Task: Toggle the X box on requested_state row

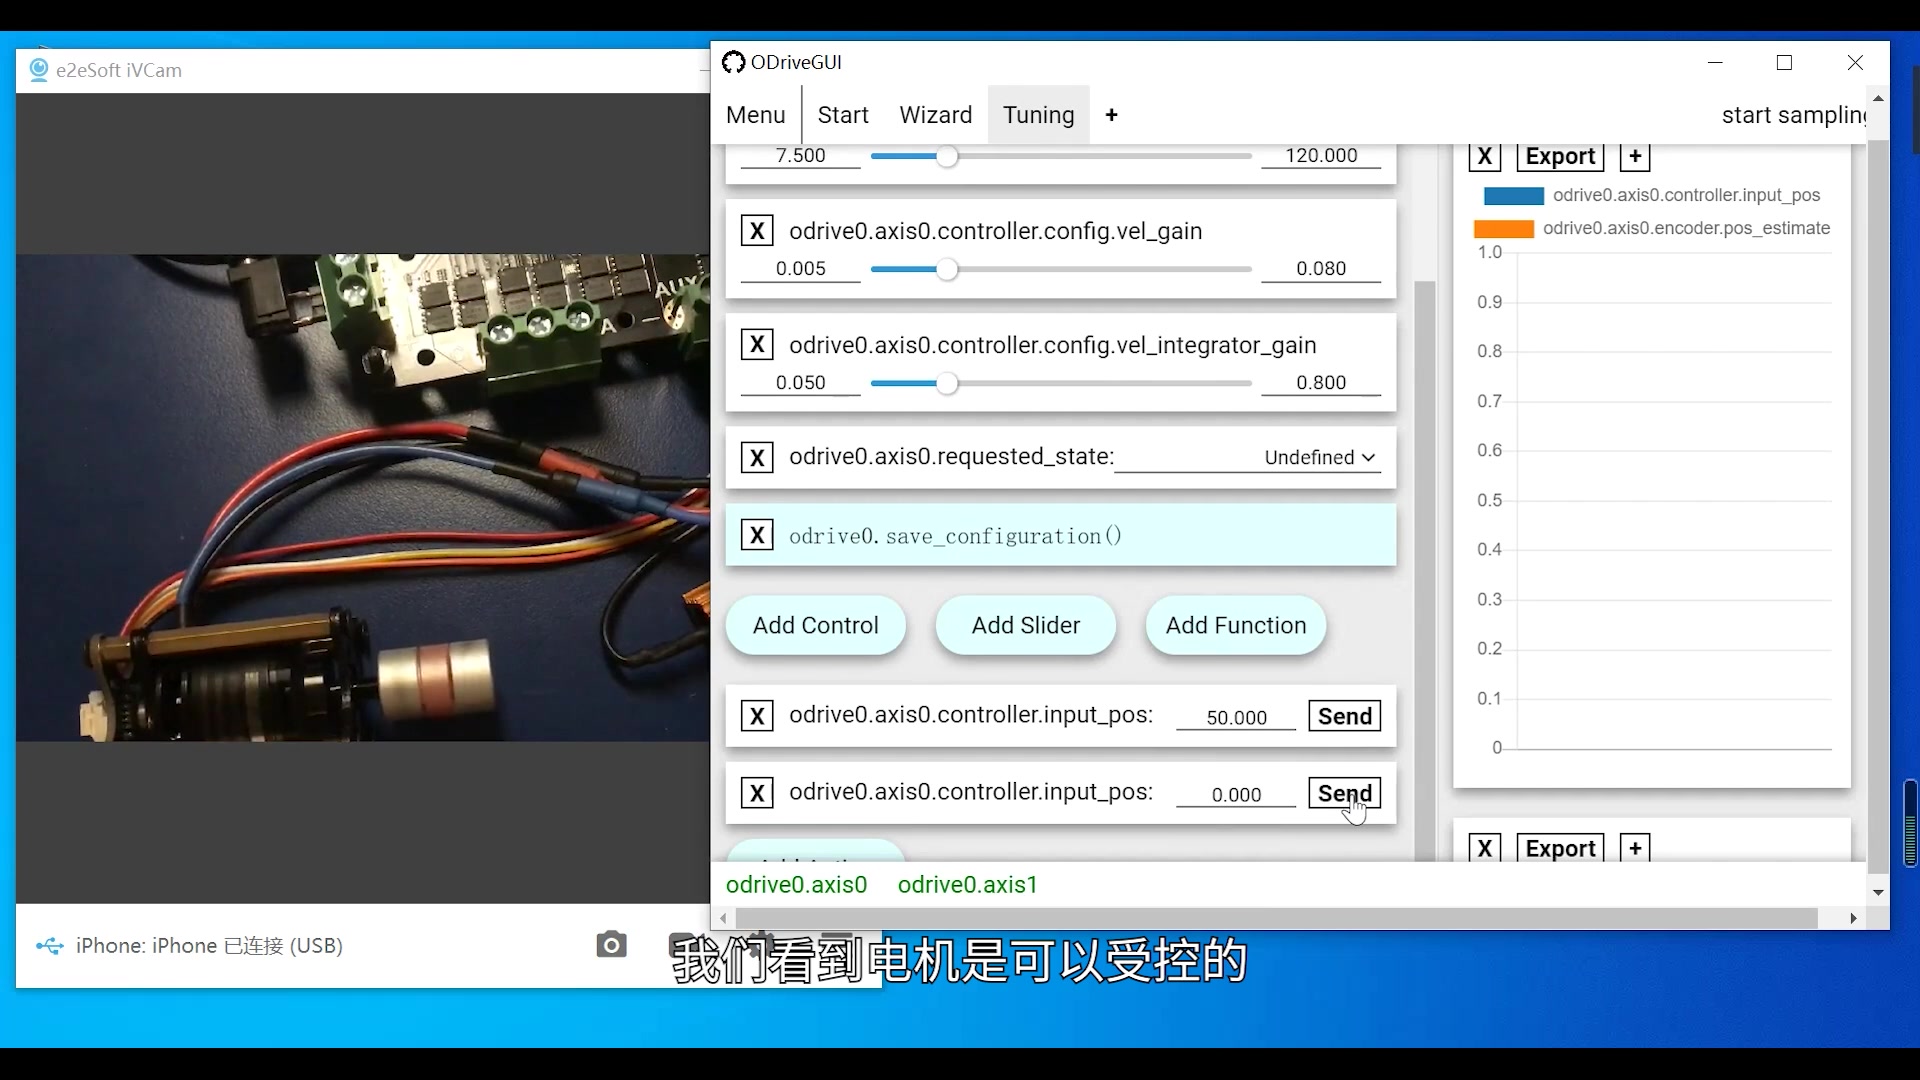Action: pyautogui.click(x=757, y=457)
